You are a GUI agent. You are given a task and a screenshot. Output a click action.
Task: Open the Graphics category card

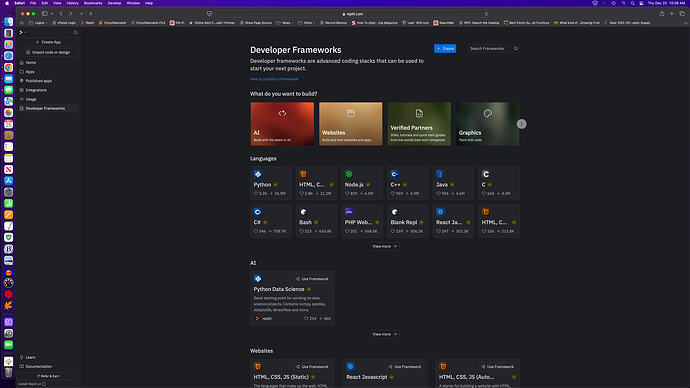(488, 124)
